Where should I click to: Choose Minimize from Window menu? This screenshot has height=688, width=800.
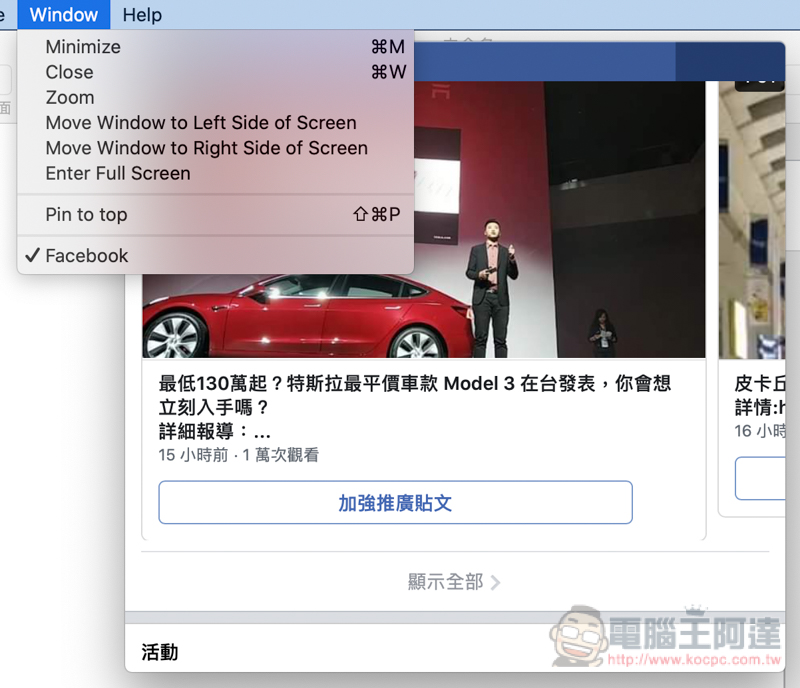215,47
